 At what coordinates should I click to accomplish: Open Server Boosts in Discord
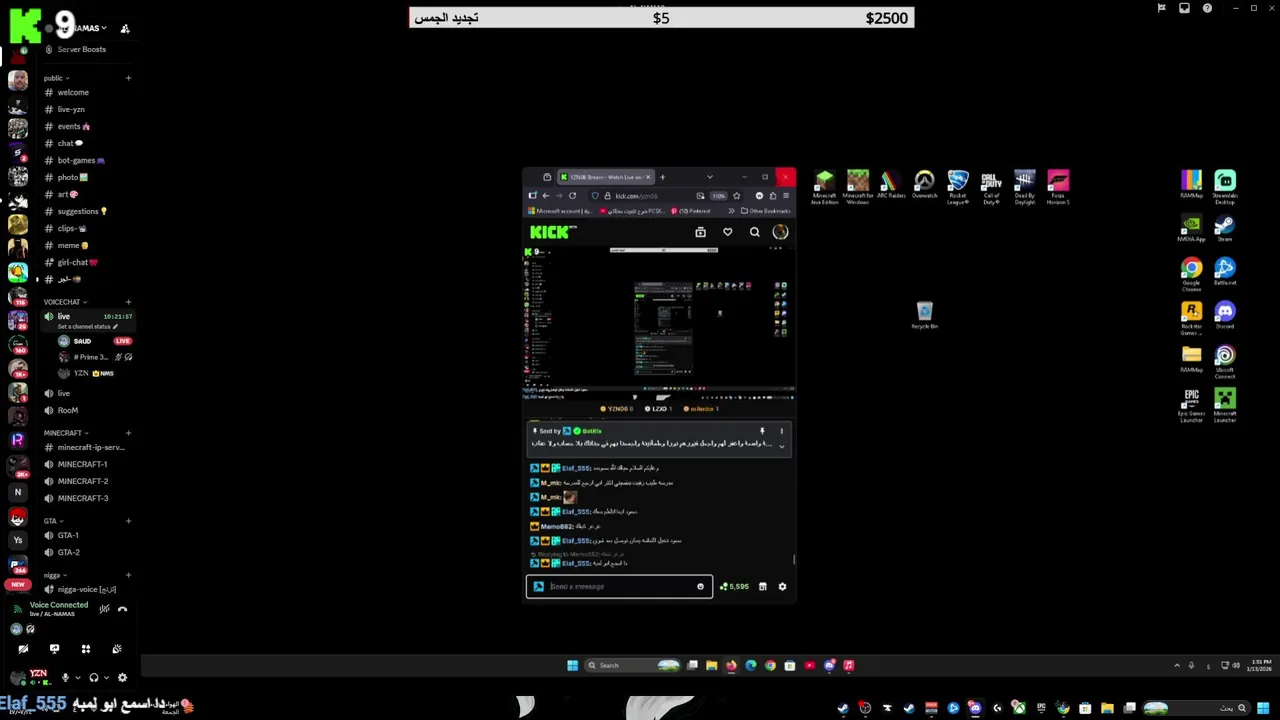pos(81,49)
